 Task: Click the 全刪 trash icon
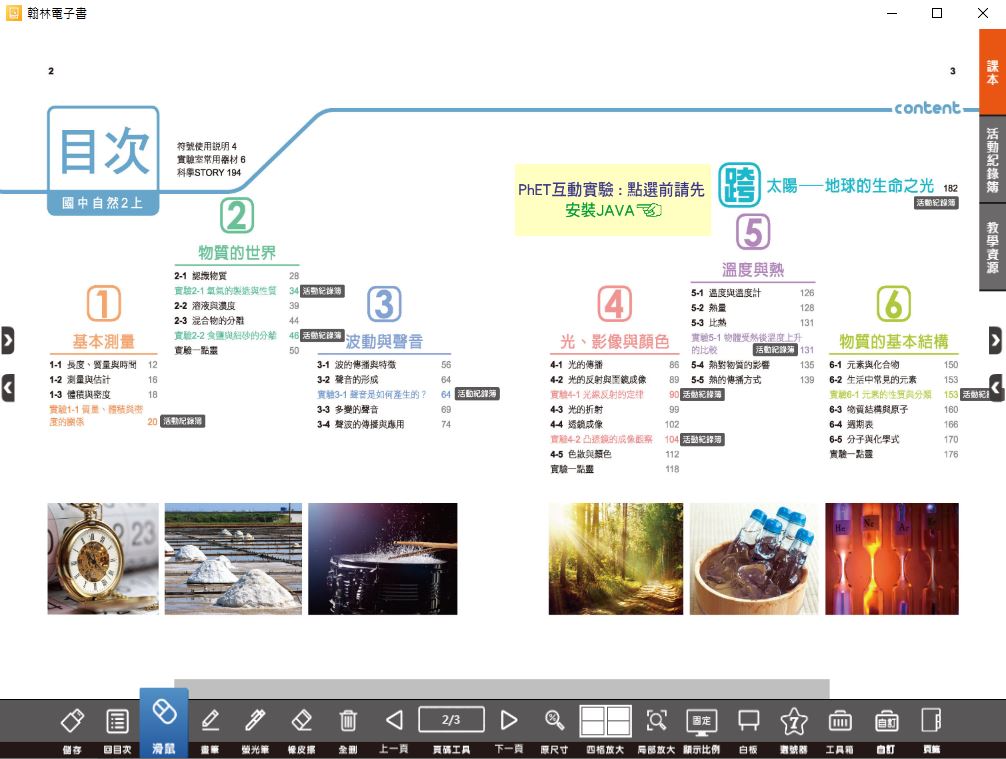(x=348, y=721)
